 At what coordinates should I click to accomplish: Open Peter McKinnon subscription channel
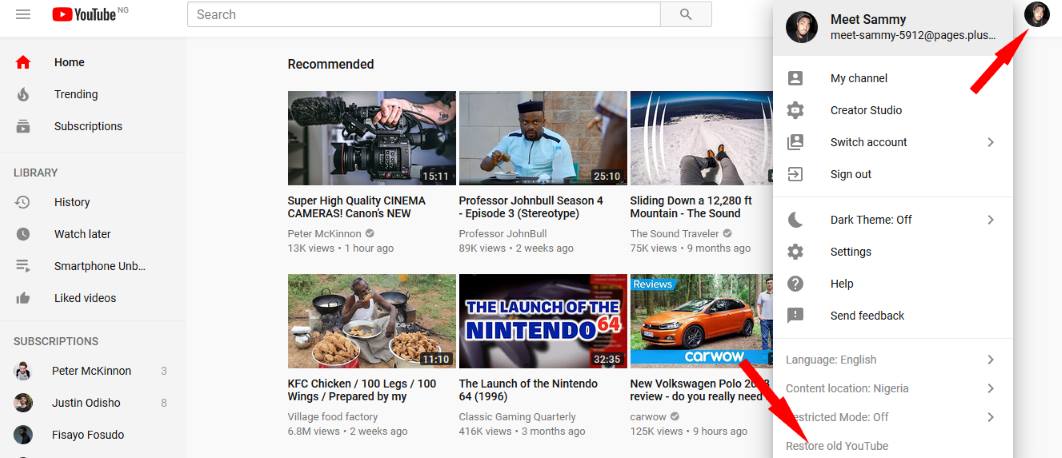click(91, 371)
